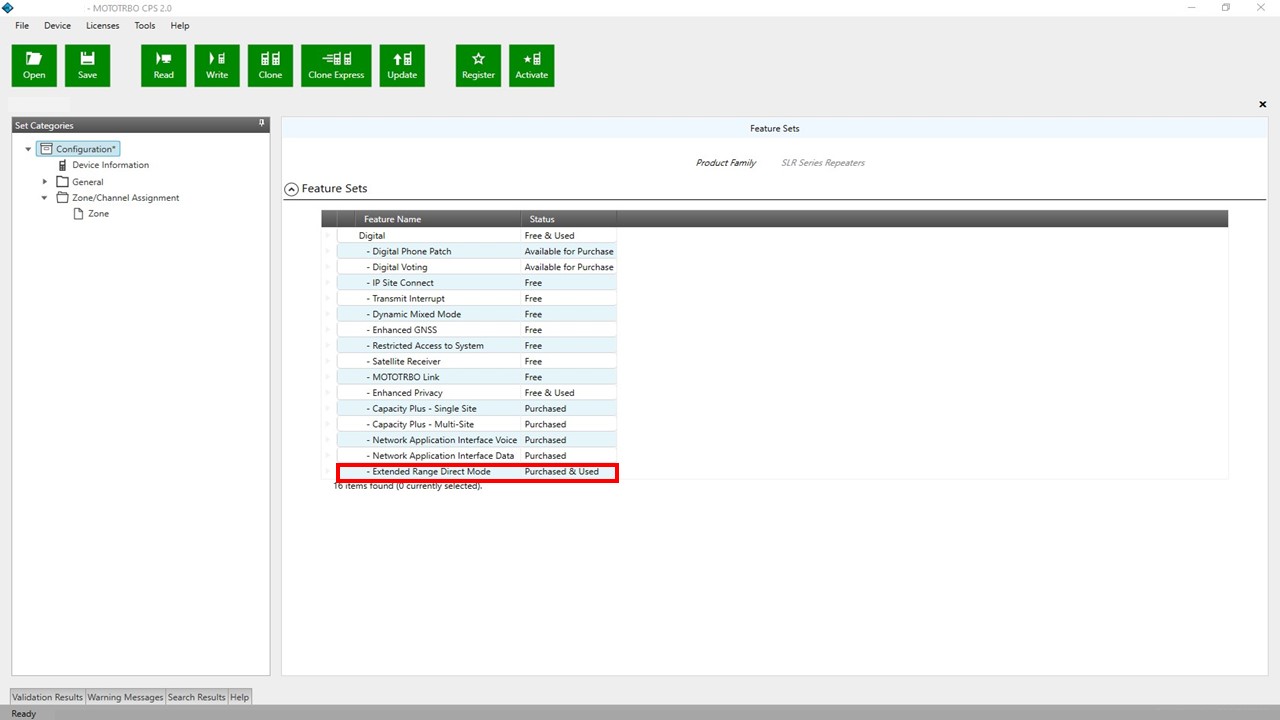Start Clone Express from the toolbar
The width and height of the screenshot is (1280, 720).
pos(335,63)
